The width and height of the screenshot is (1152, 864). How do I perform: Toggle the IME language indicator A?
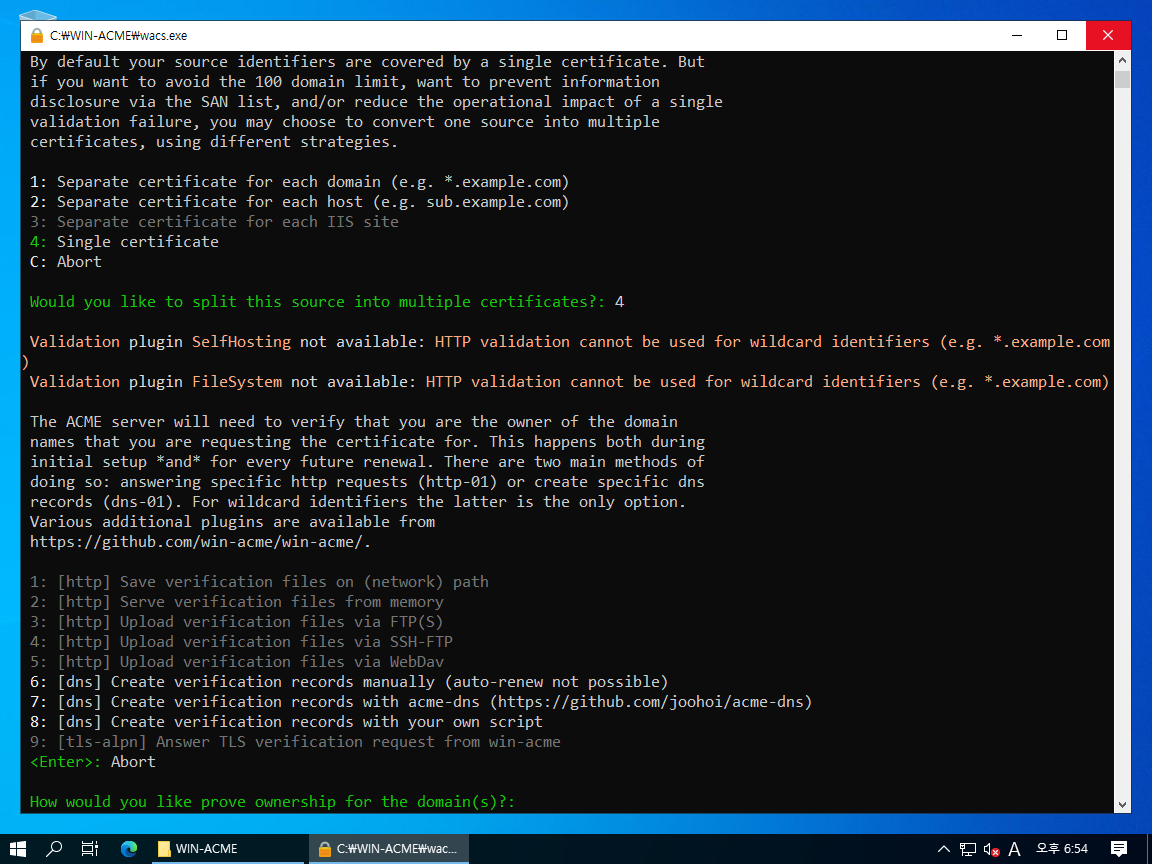click(x=1015, y=849)
